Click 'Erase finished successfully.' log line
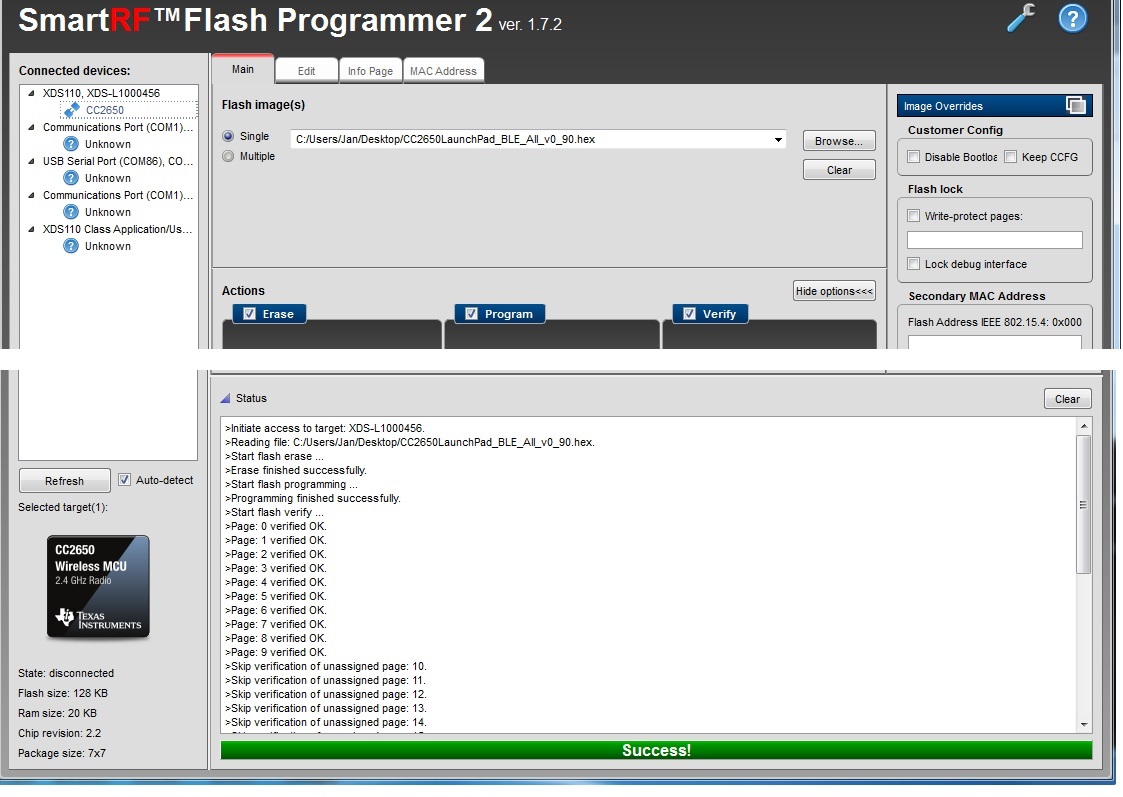 [296, 470]
